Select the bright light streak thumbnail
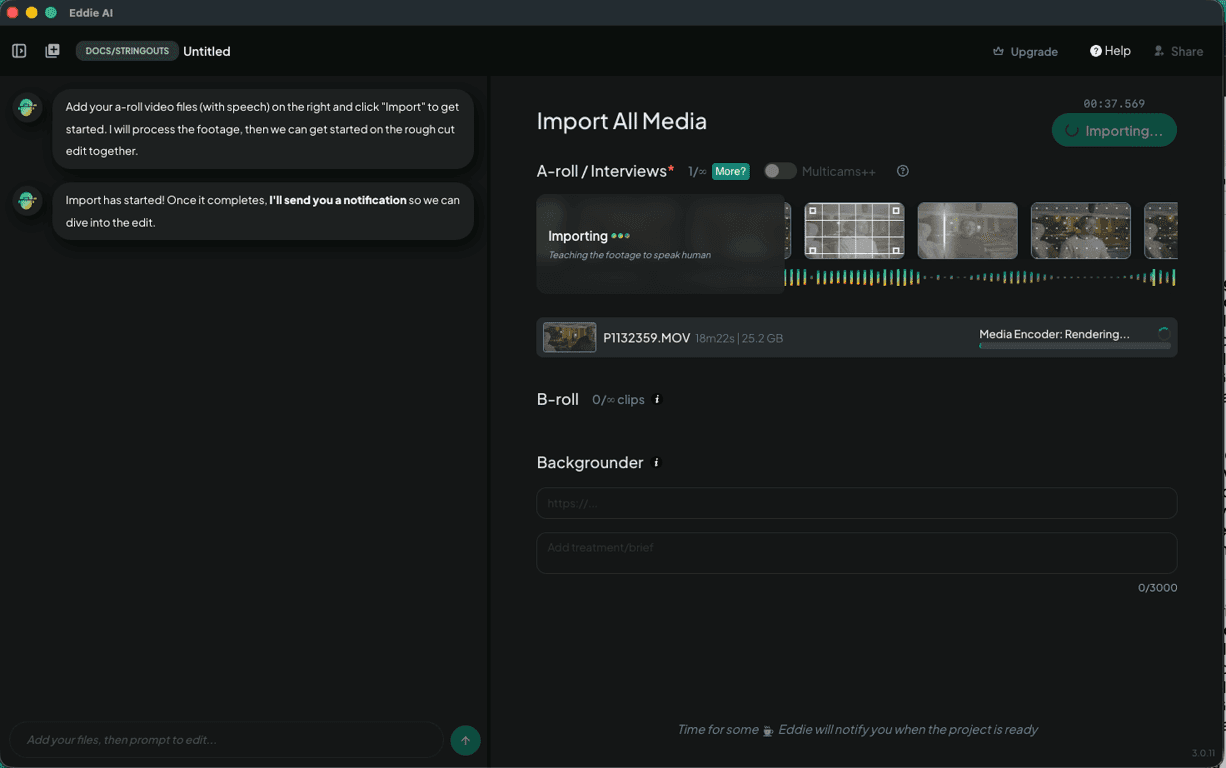Screen dimensions: 1226x768 (x=967, y=230)
